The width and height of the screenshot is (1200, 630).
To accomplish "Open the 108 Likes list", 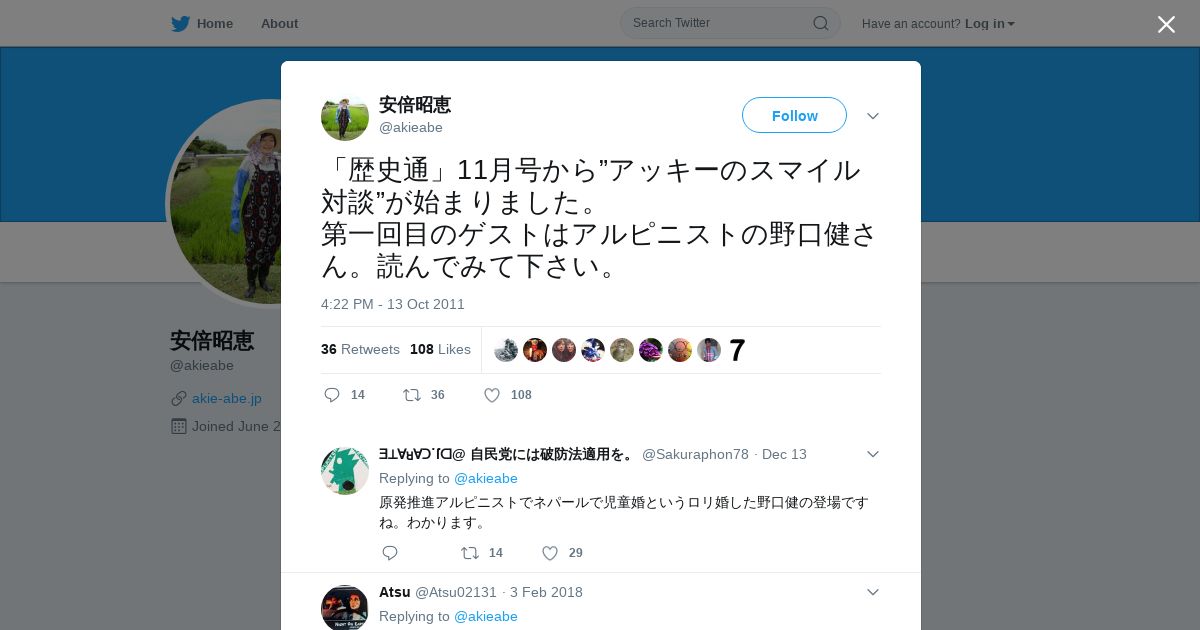I will click(440, 349).
